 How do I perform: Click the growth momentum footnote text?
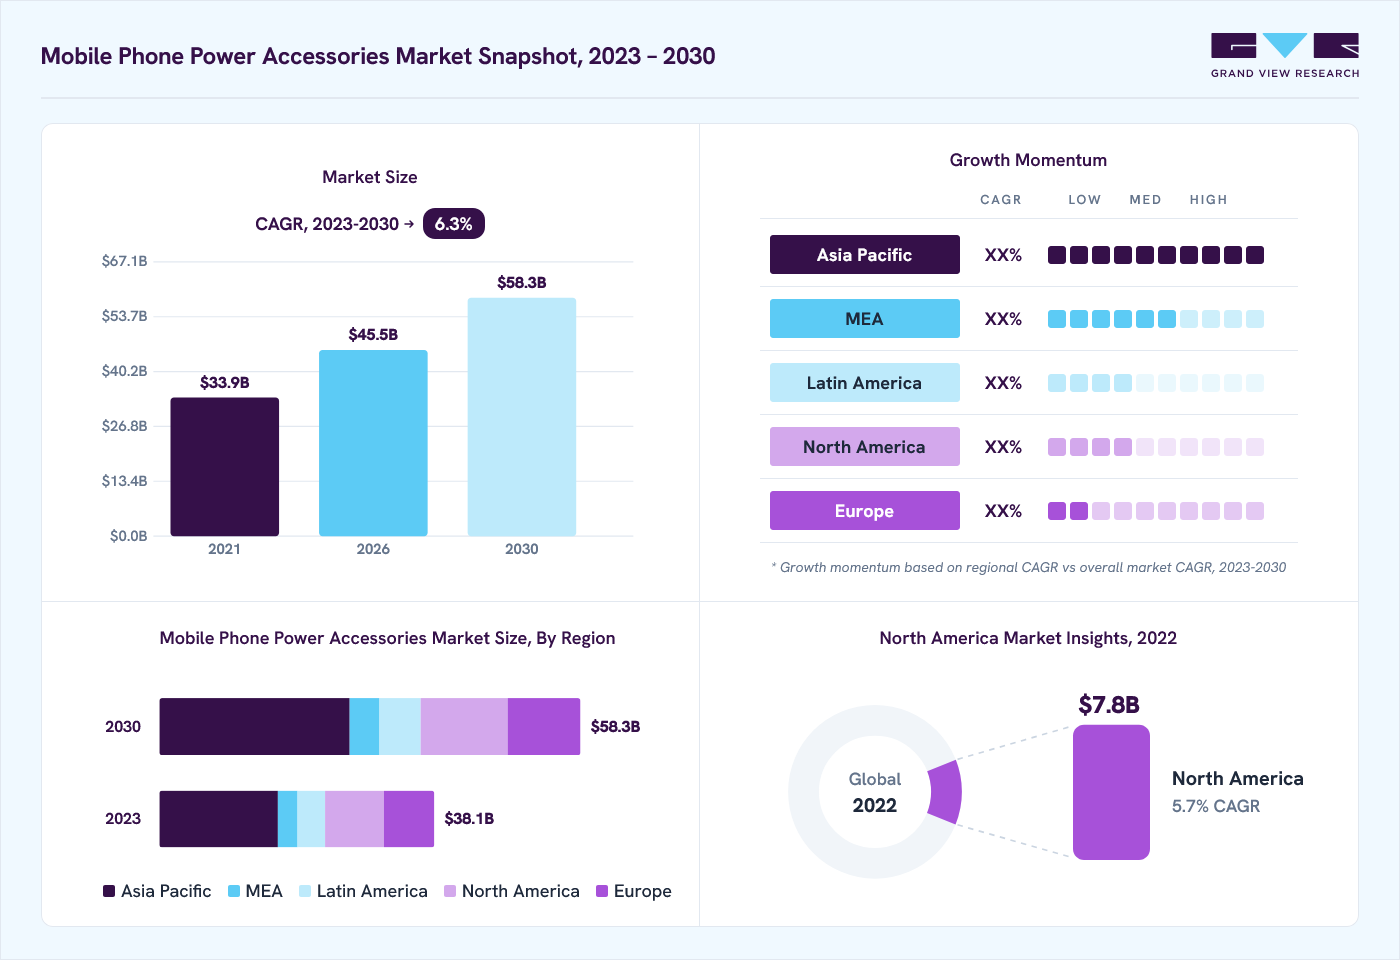(1029, 567)
